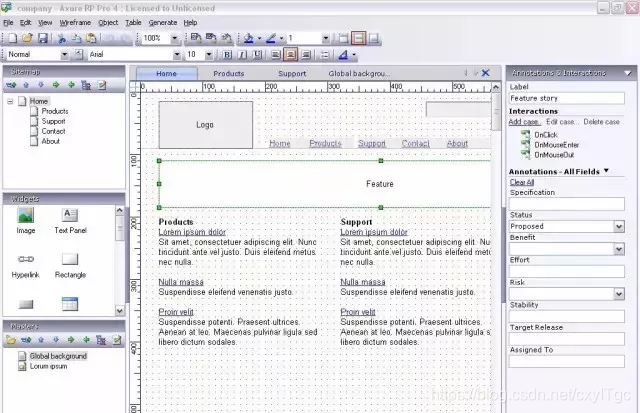Click the Label field containing Feature story
The image size is (640, 413).
(x=567, y=98)
